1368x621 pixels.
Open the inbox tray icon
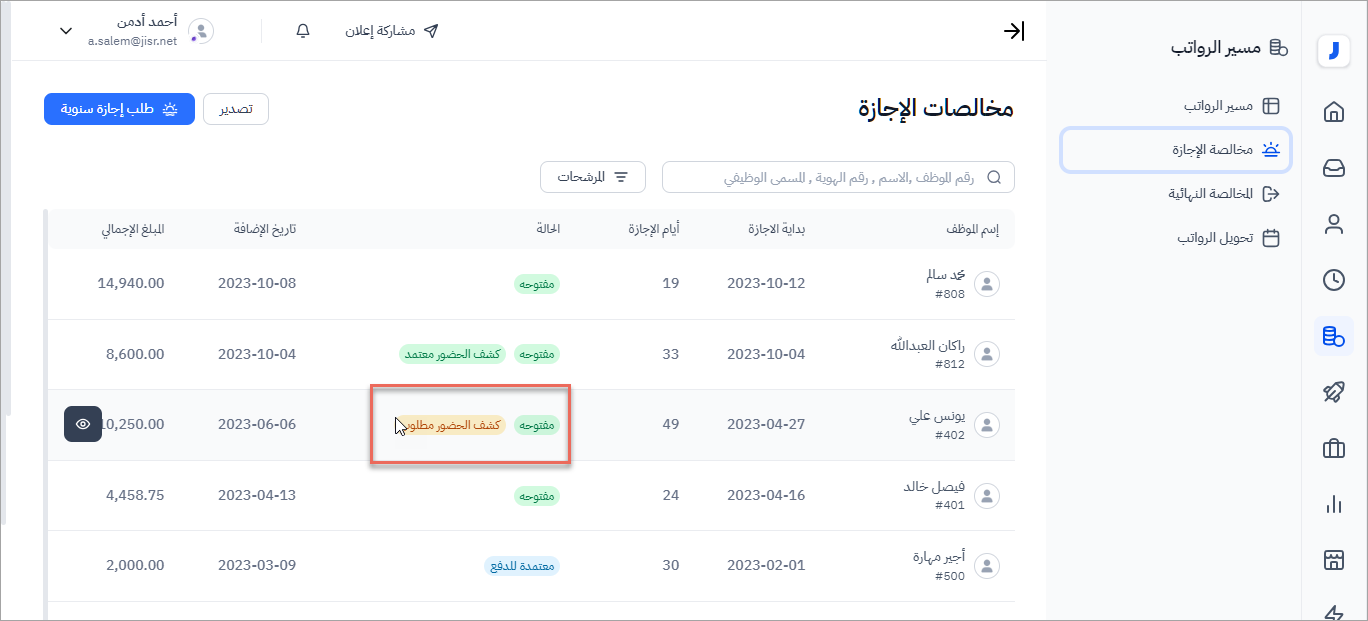(x=1333, y=168)
